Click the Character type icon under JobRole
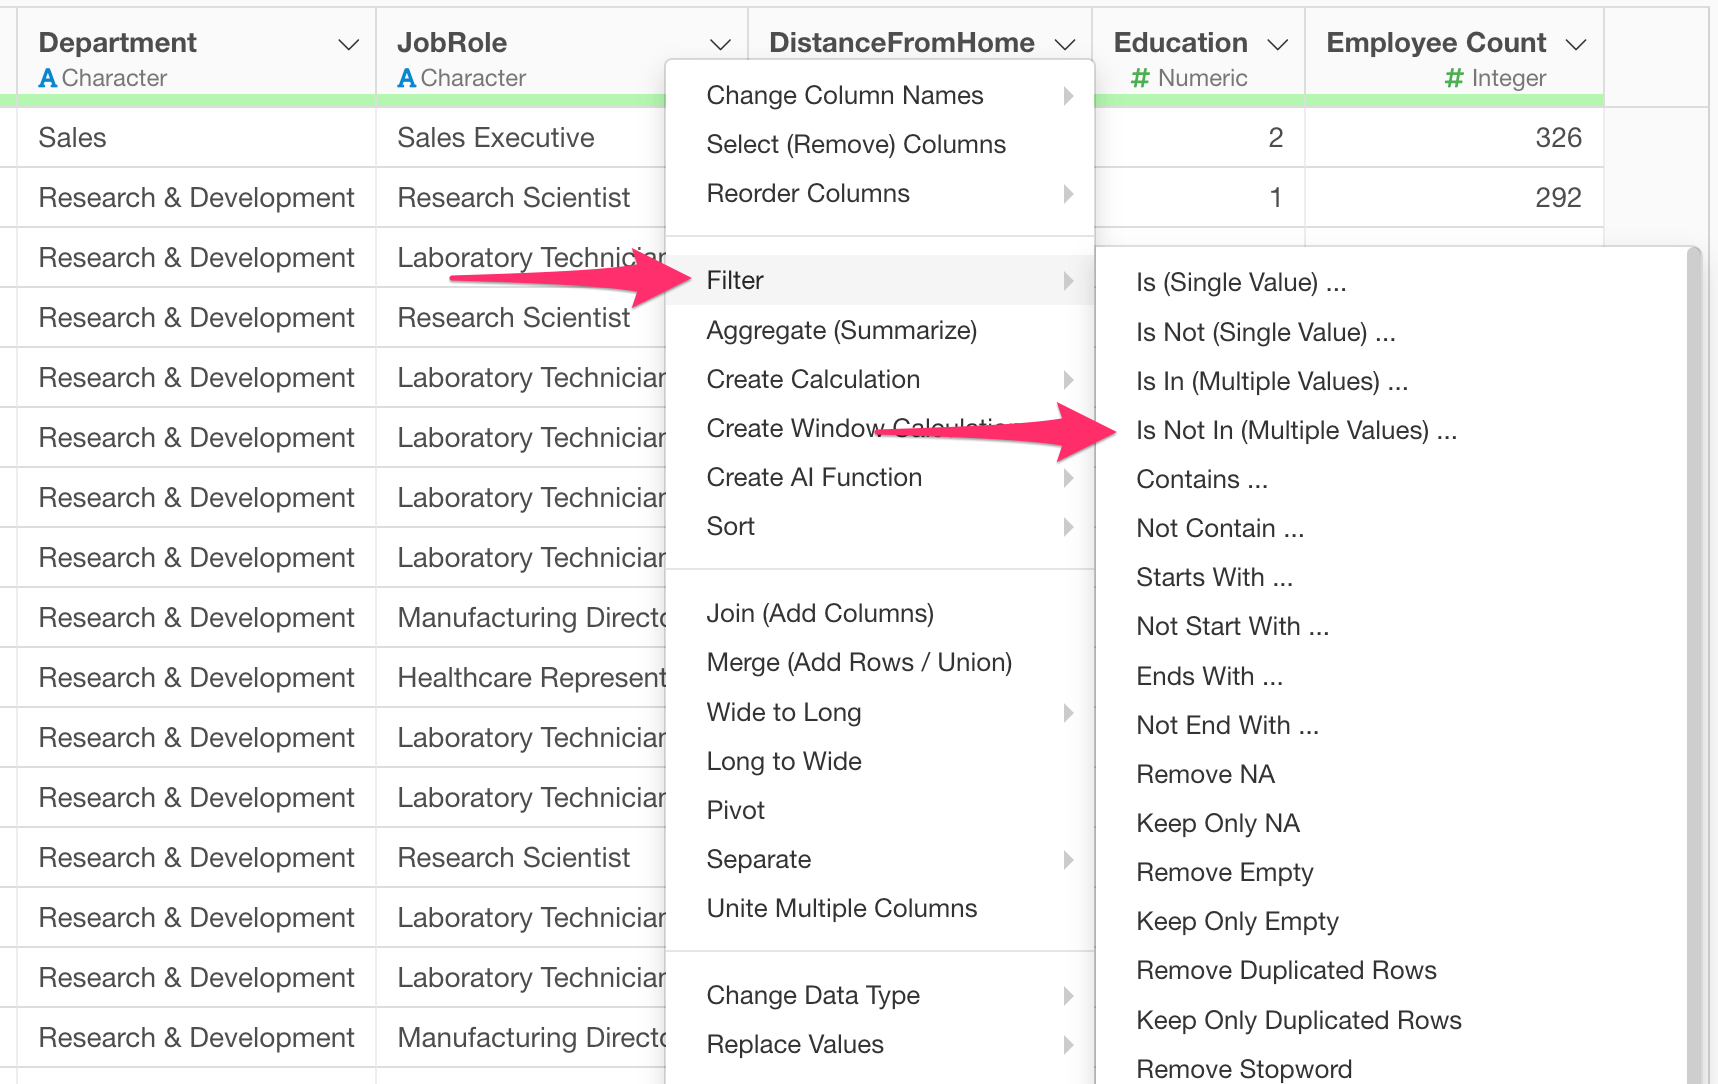 pyautogui.click(x=406, y=78)
